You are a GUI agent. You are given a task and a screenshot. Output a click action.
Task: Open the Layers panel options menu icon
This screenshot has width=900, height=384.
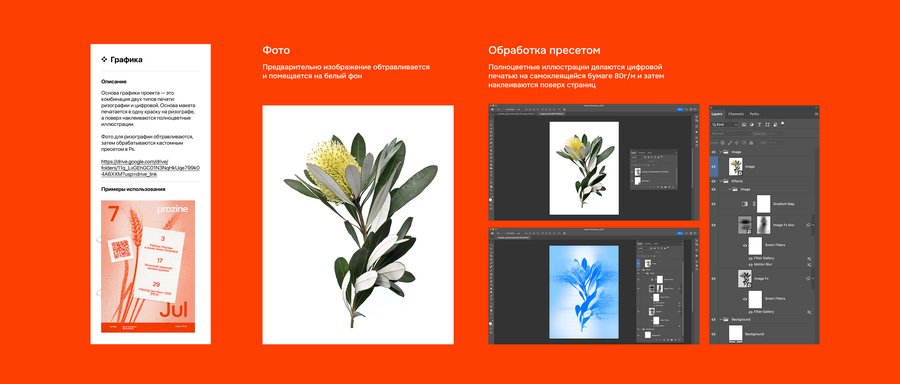[x=816, y=114]
